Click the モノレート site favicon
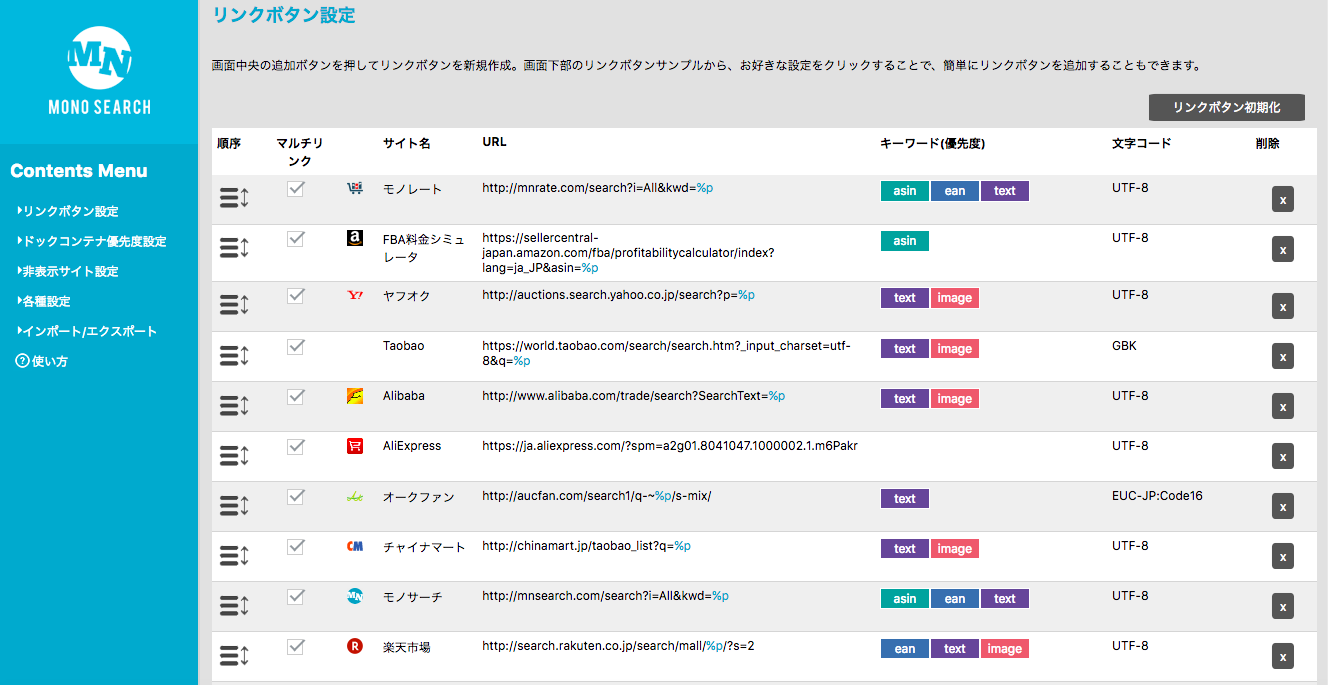Image resolution: width=1328 pixels, height=685 pixels. click(354, 188)
